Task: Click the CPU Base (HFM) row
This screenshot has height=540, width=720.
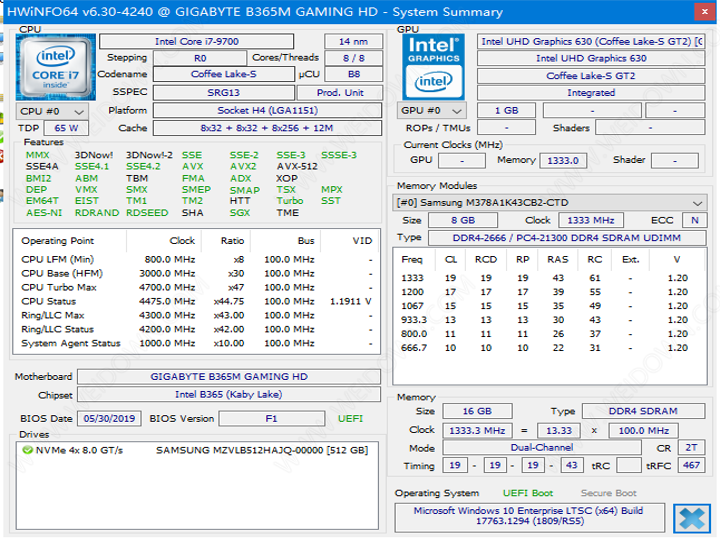Action: coord(196,274)
